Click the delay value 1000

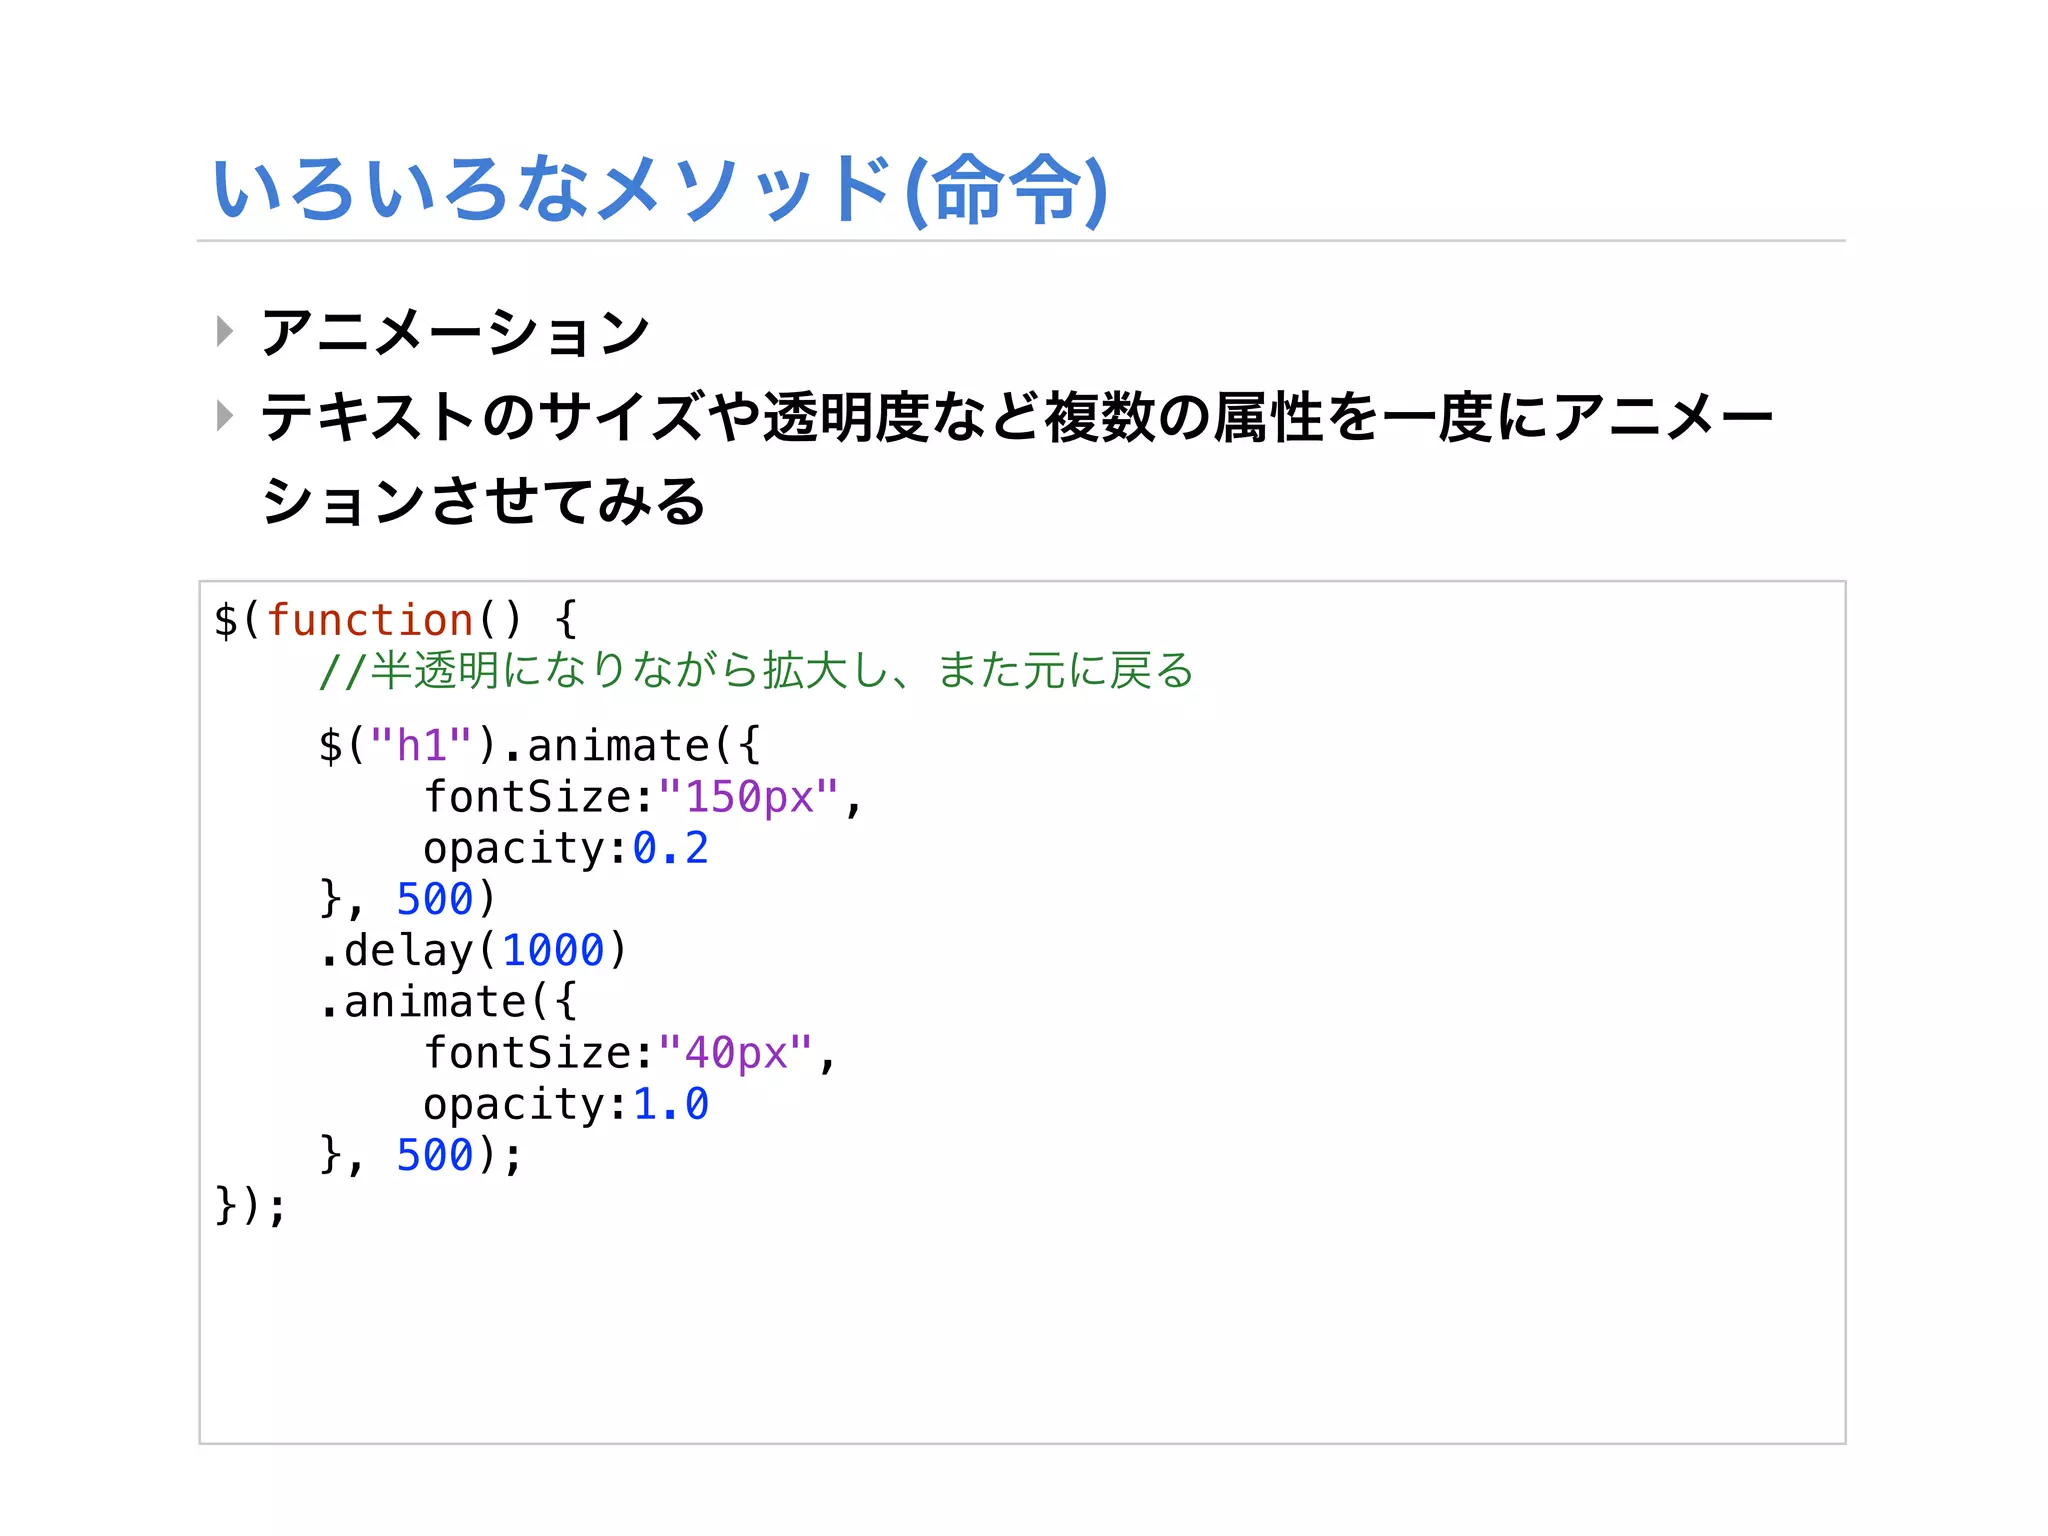tap(553, 951)
